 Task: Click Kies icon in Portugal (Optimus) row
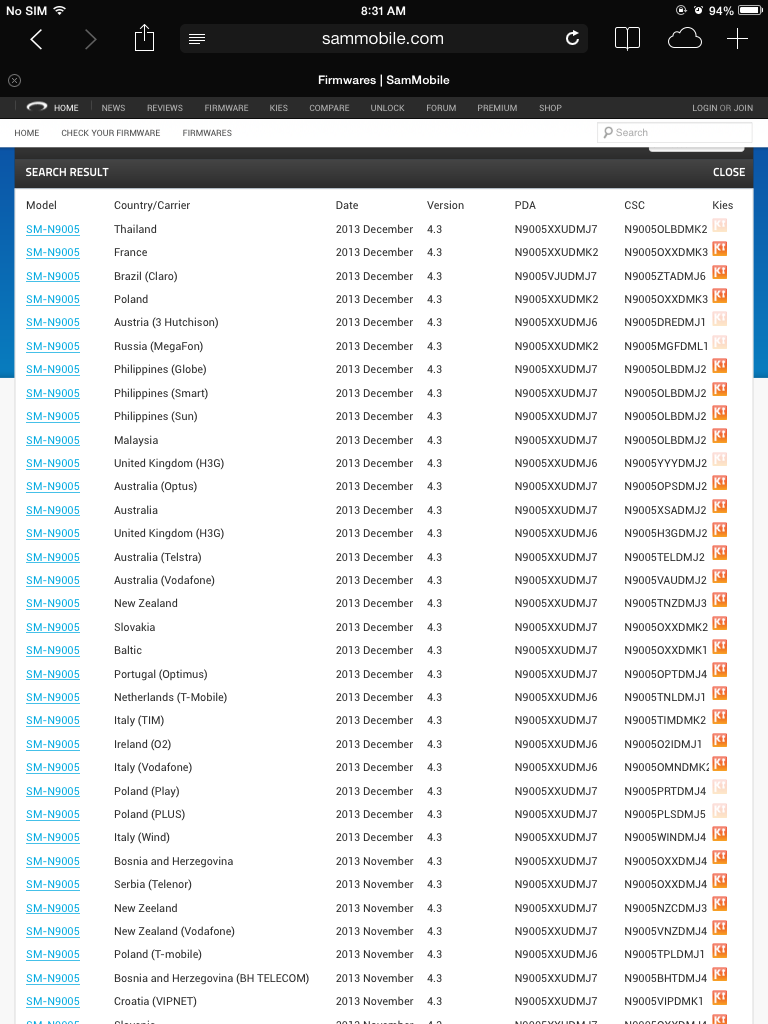coord(720,670)
